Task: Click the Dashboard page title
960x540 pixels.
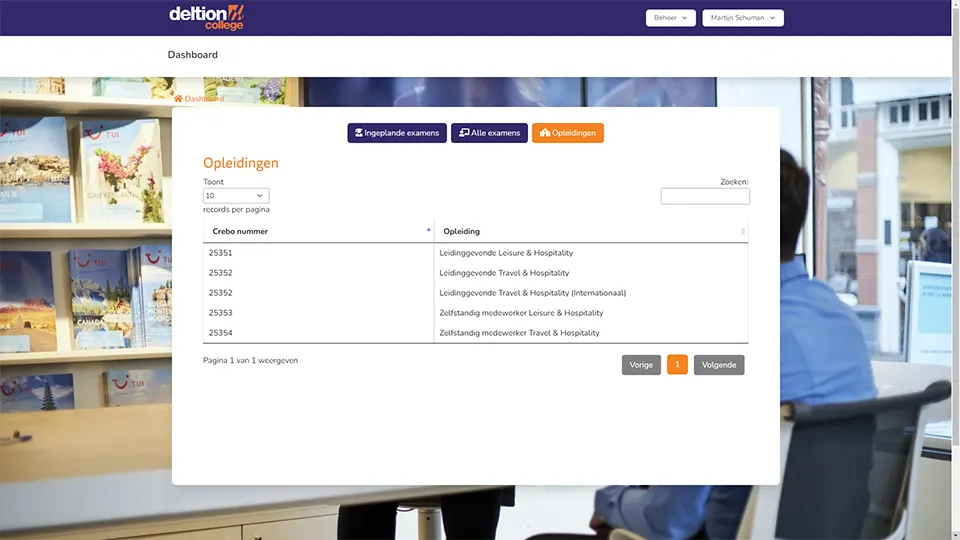Action: [193, 54]
